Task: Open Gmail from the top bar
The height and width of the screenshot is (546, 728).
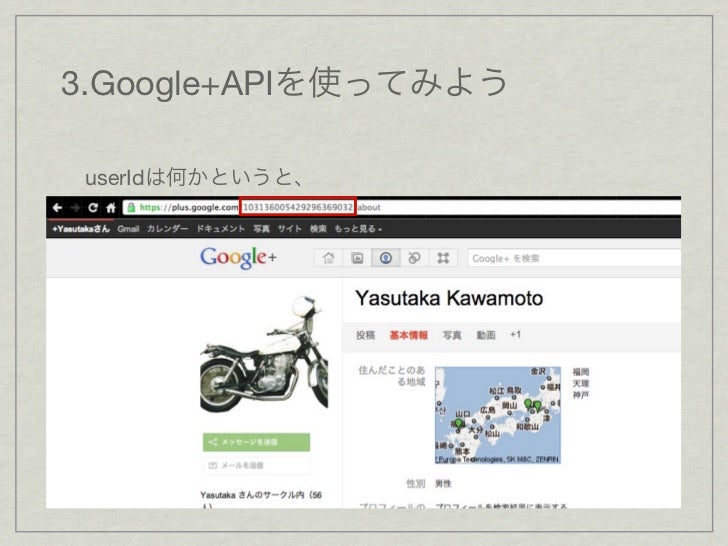Action: (128, 229)
